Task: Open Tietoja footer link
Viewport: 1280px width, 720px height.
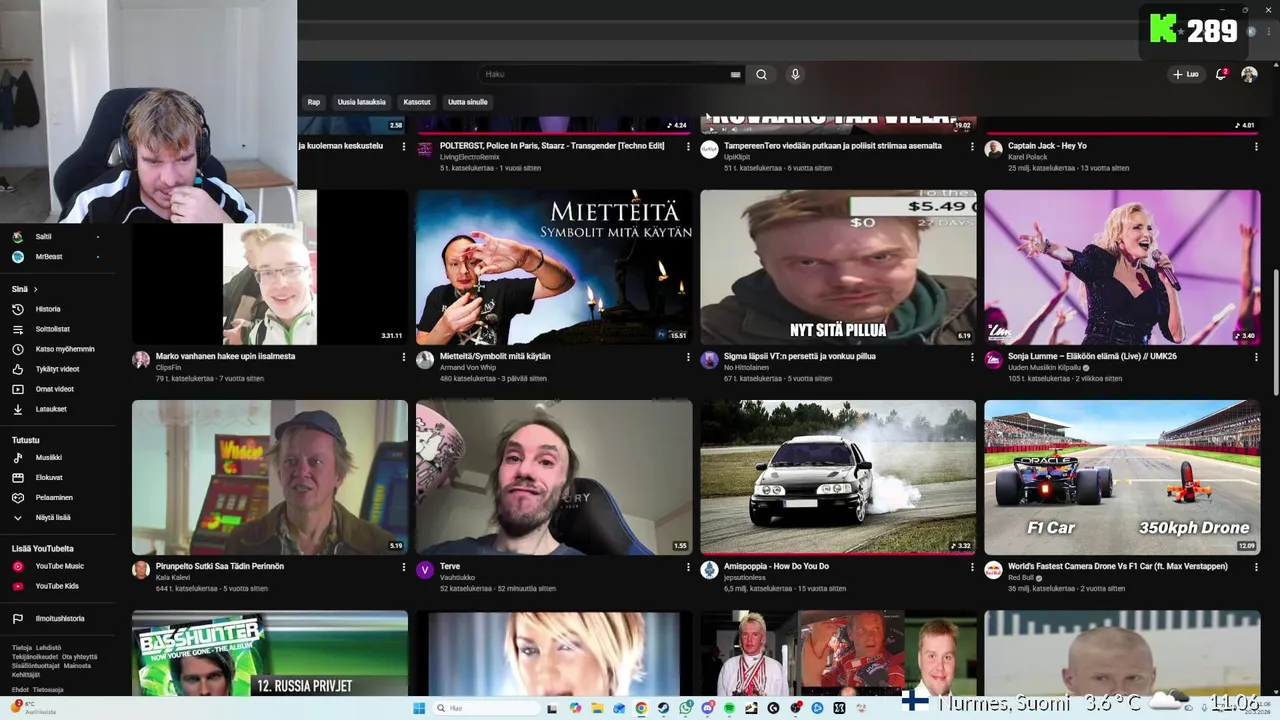Action: (x=21, y=648)
